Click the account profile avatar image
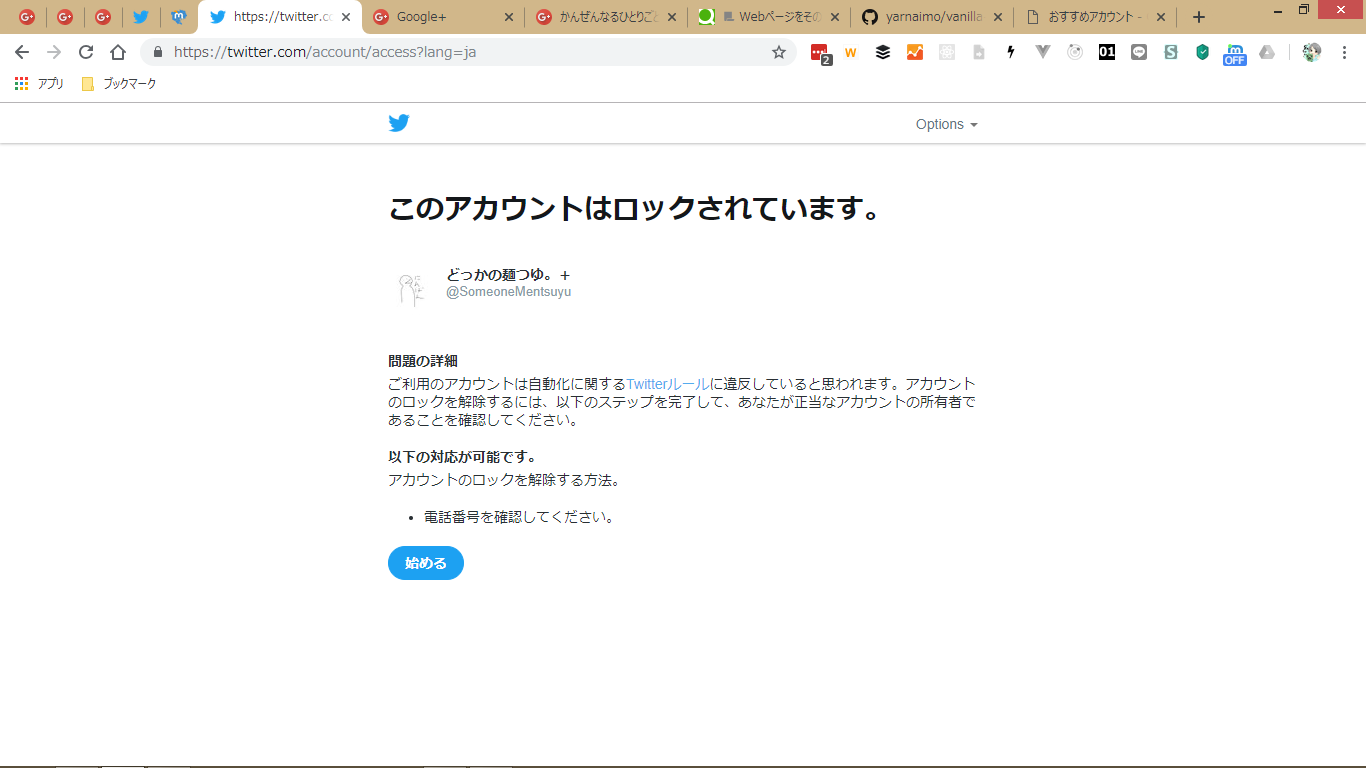This screenshot has width=1366, height=768. (x=409, y=289)
